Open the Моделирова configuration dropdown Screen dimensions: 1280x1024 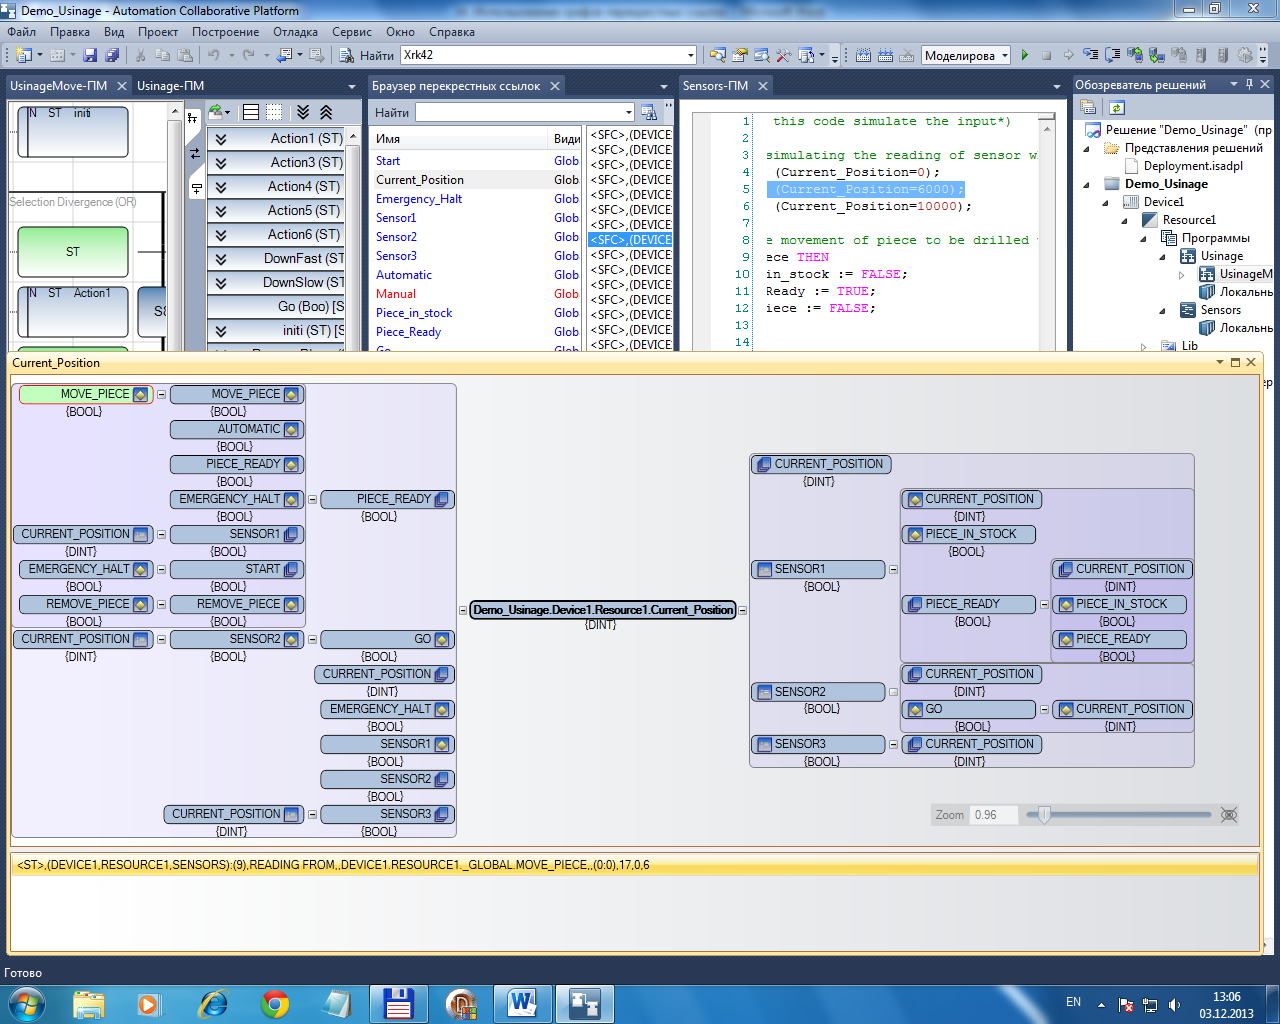click(1005, 56)
